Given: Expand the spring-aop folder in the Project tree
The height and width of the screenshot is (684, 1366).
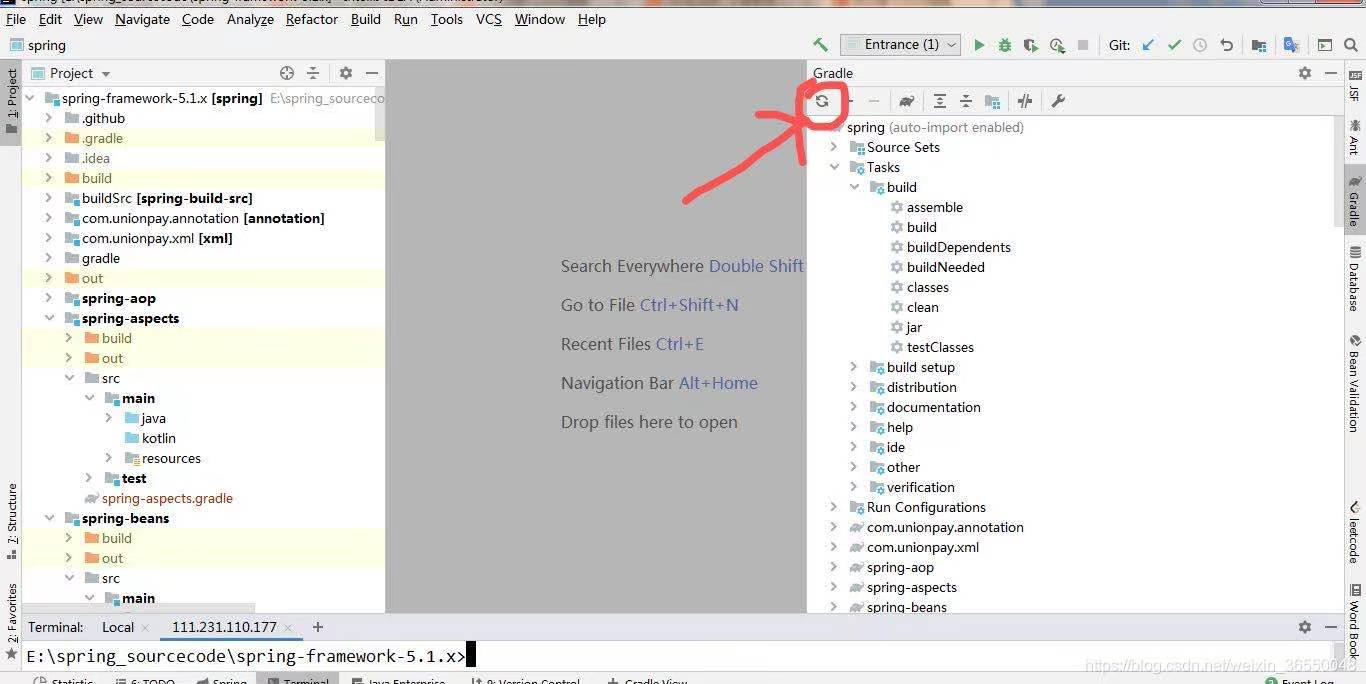Looking at the screenshot, I should 49,298.
